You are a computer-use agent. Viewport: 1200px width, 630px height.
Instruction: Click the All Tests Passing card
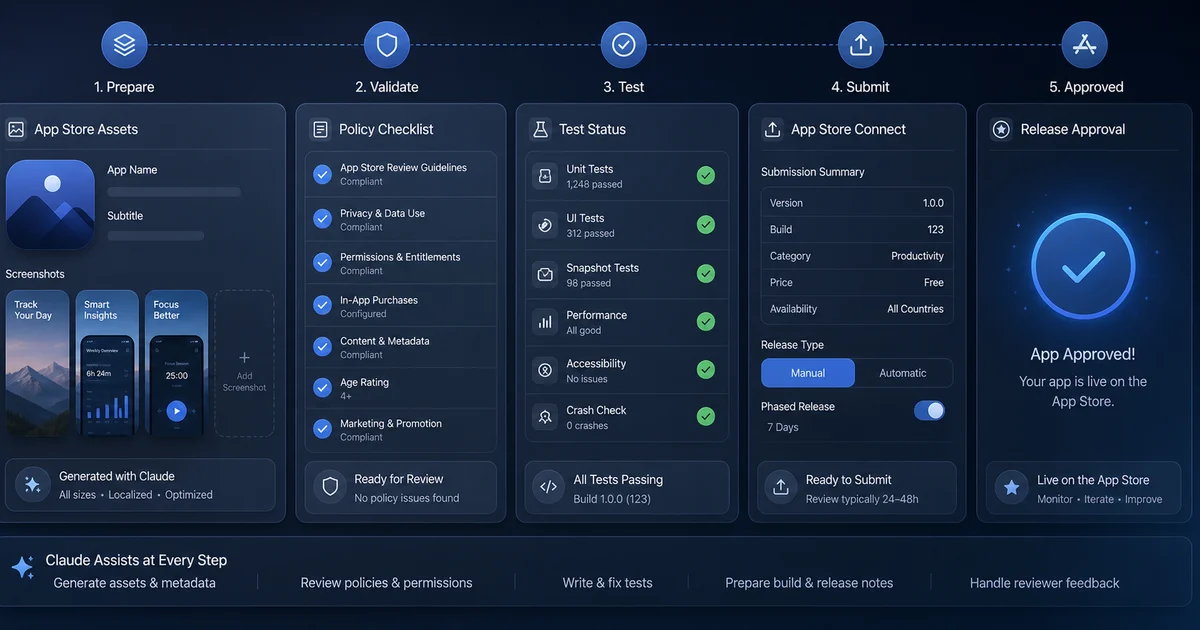[x=626, y=488]
